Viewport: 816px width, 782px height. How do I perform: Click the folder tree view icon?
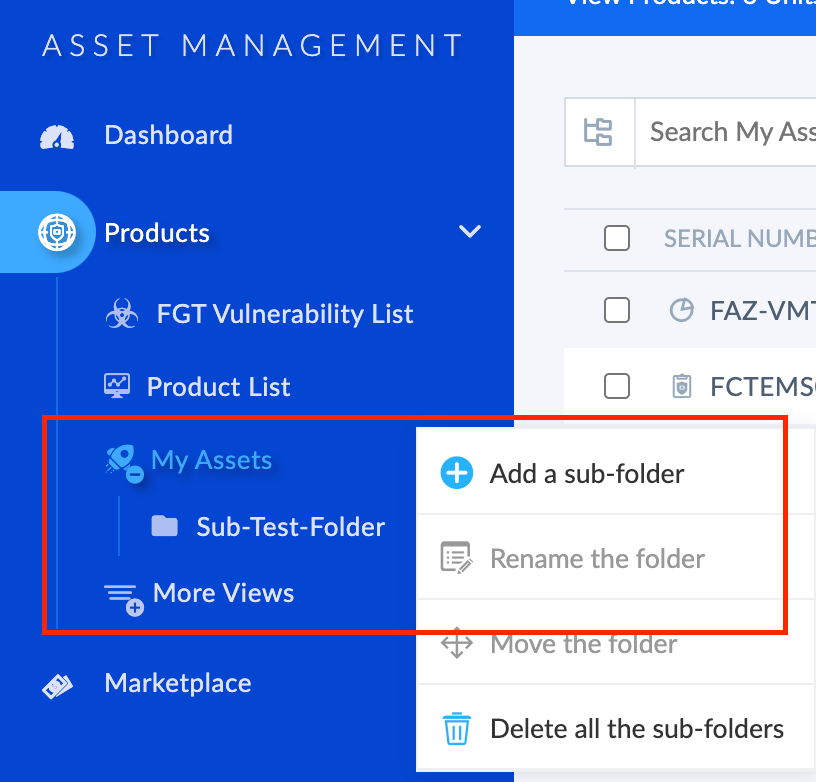click(598, 132)
